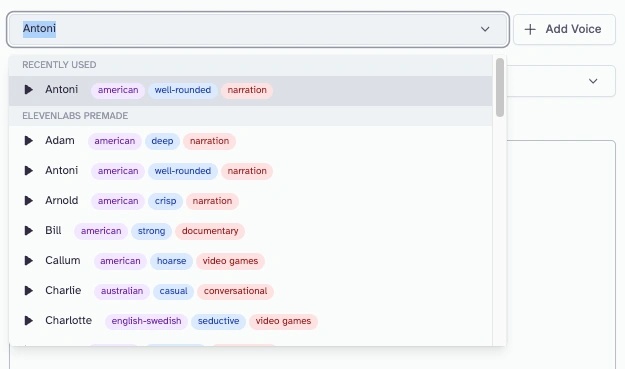Select Bill documentary voice
This screenshot has height=369, width=625.
coord(250,231)
